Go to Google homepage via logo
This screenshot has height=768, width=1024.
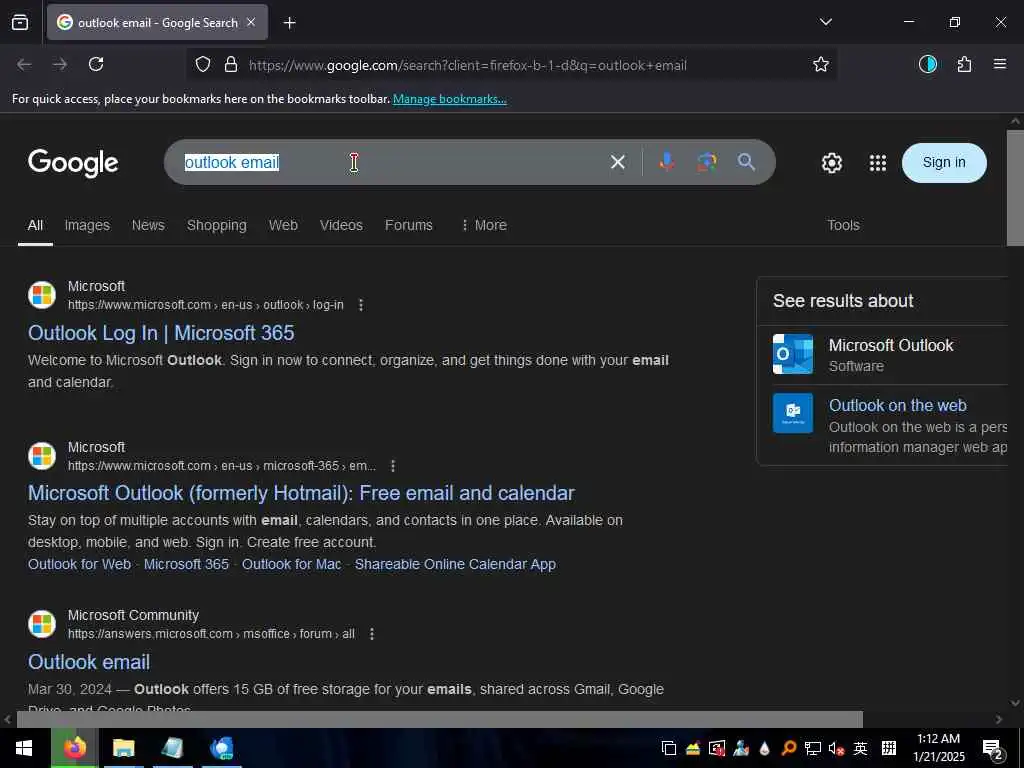73,163
